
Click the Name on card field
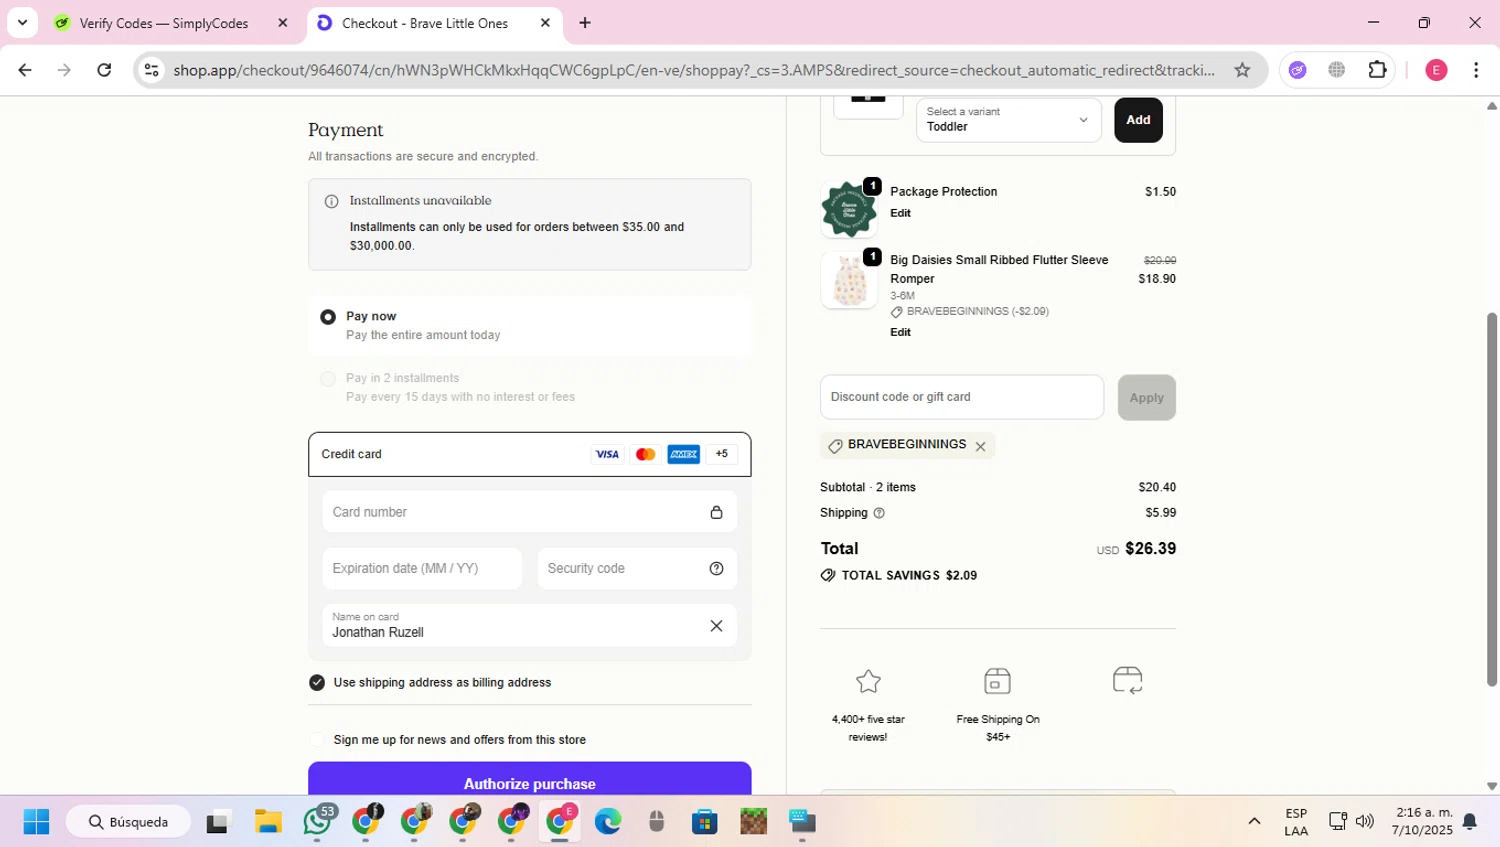[x=529, y=626]
